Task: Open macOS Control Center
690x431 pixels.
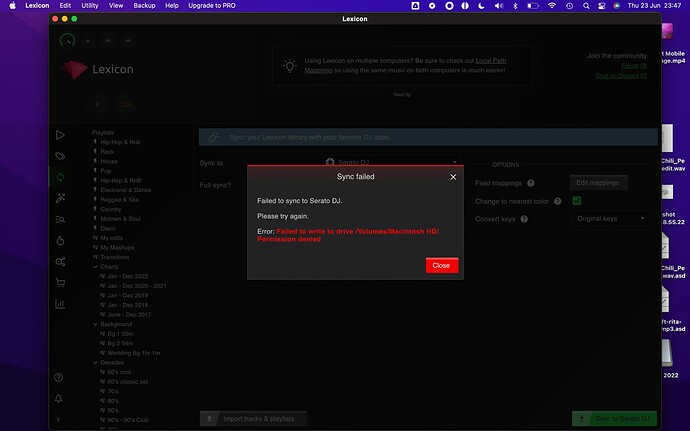Action: pyautogui.click(x=602, y=6)
